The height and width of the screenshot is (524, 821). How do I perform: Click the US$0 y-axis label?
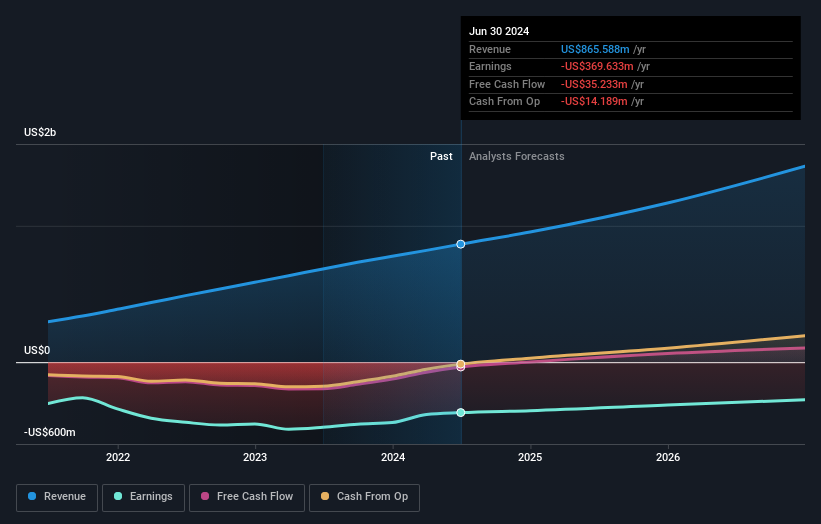37,350
